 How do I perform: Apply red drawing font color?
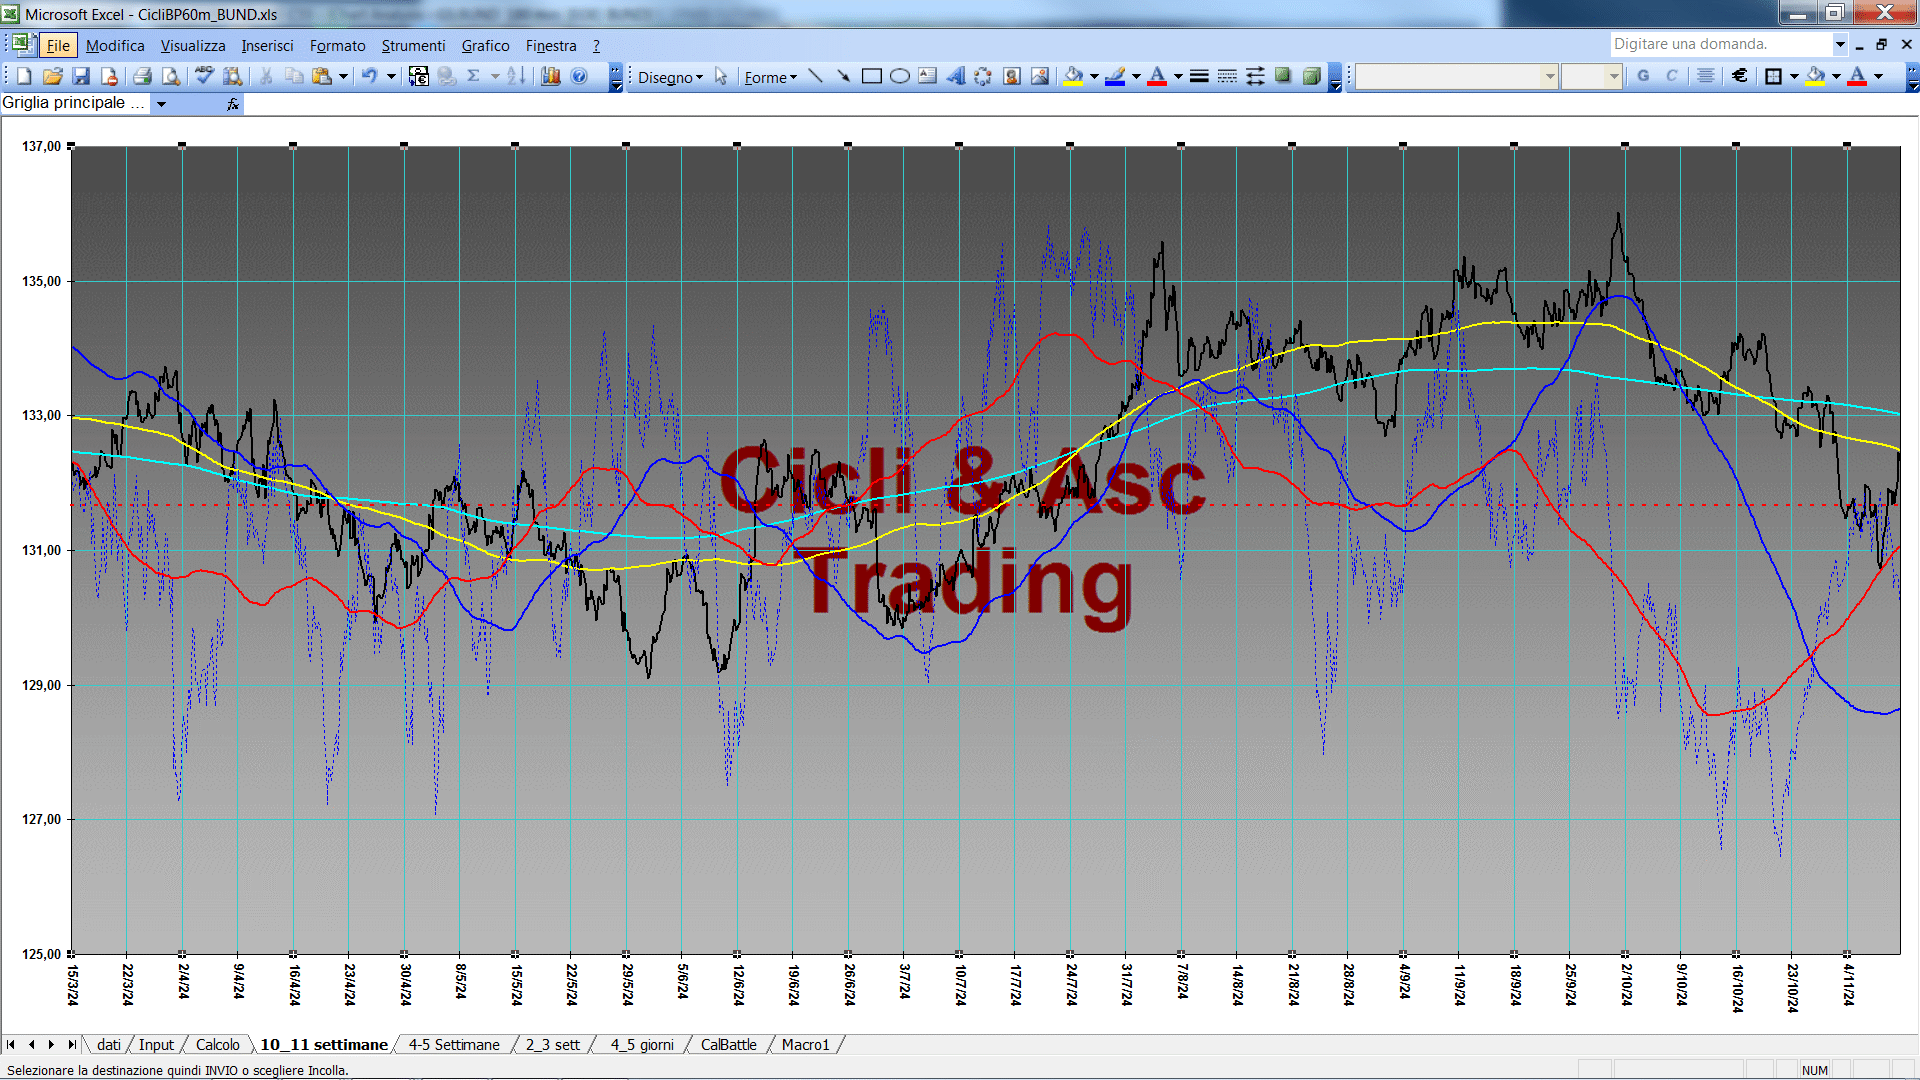[1157, 76]
